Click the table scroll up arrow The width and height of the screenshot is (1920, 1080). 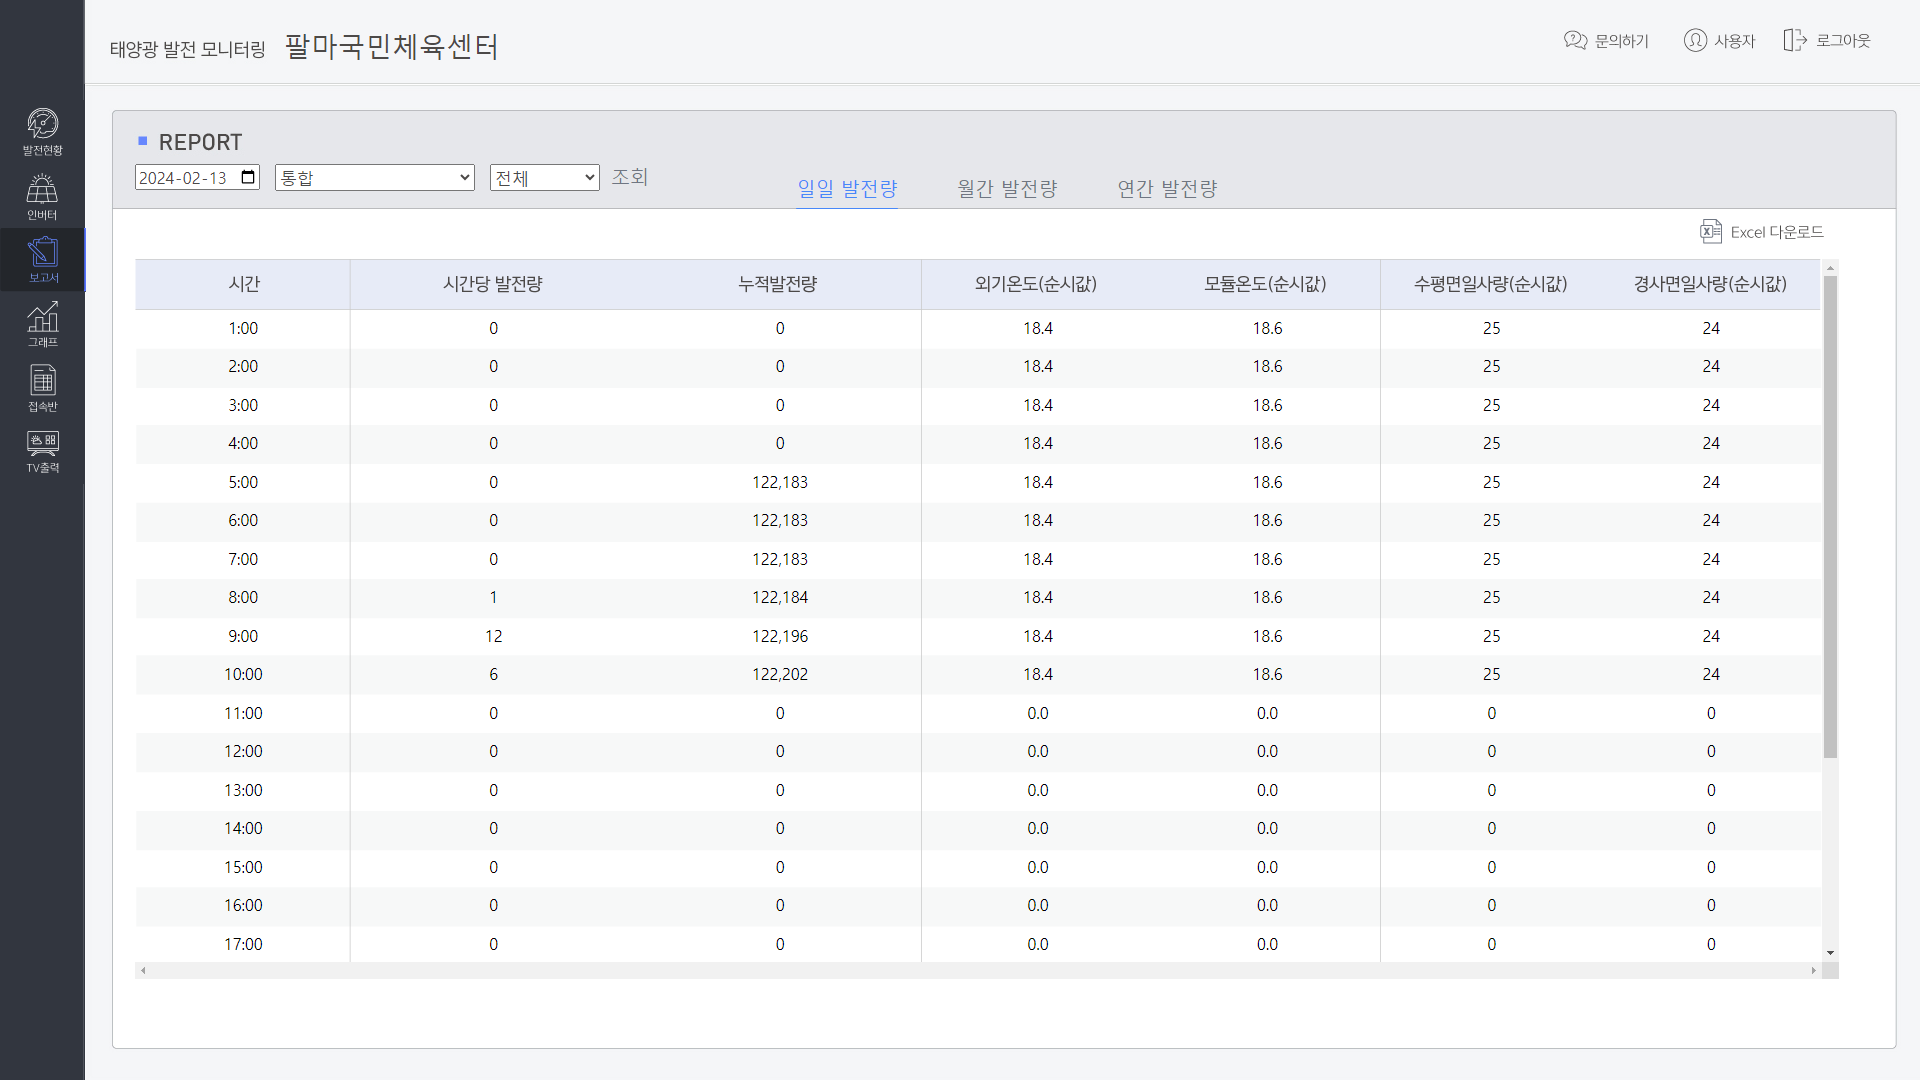tap(1830, 268)
